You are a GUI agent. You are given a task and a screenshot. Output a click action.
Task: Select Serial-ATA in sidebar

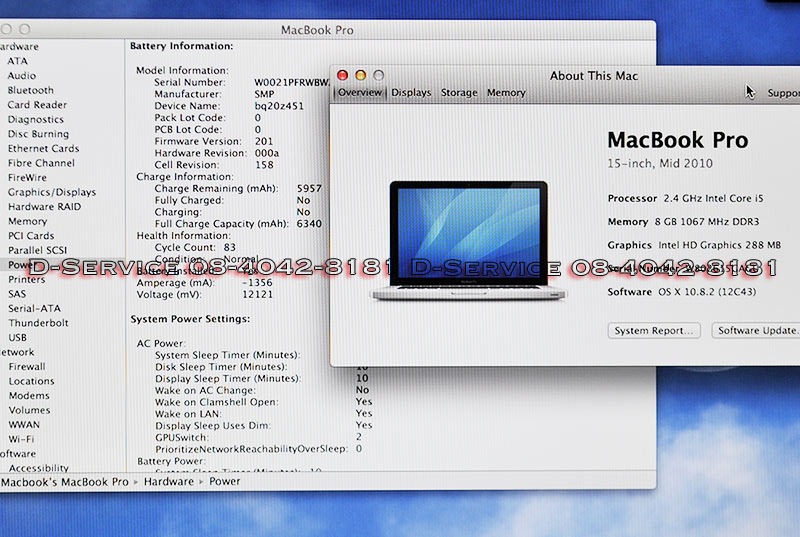click(x=34, y=309)
